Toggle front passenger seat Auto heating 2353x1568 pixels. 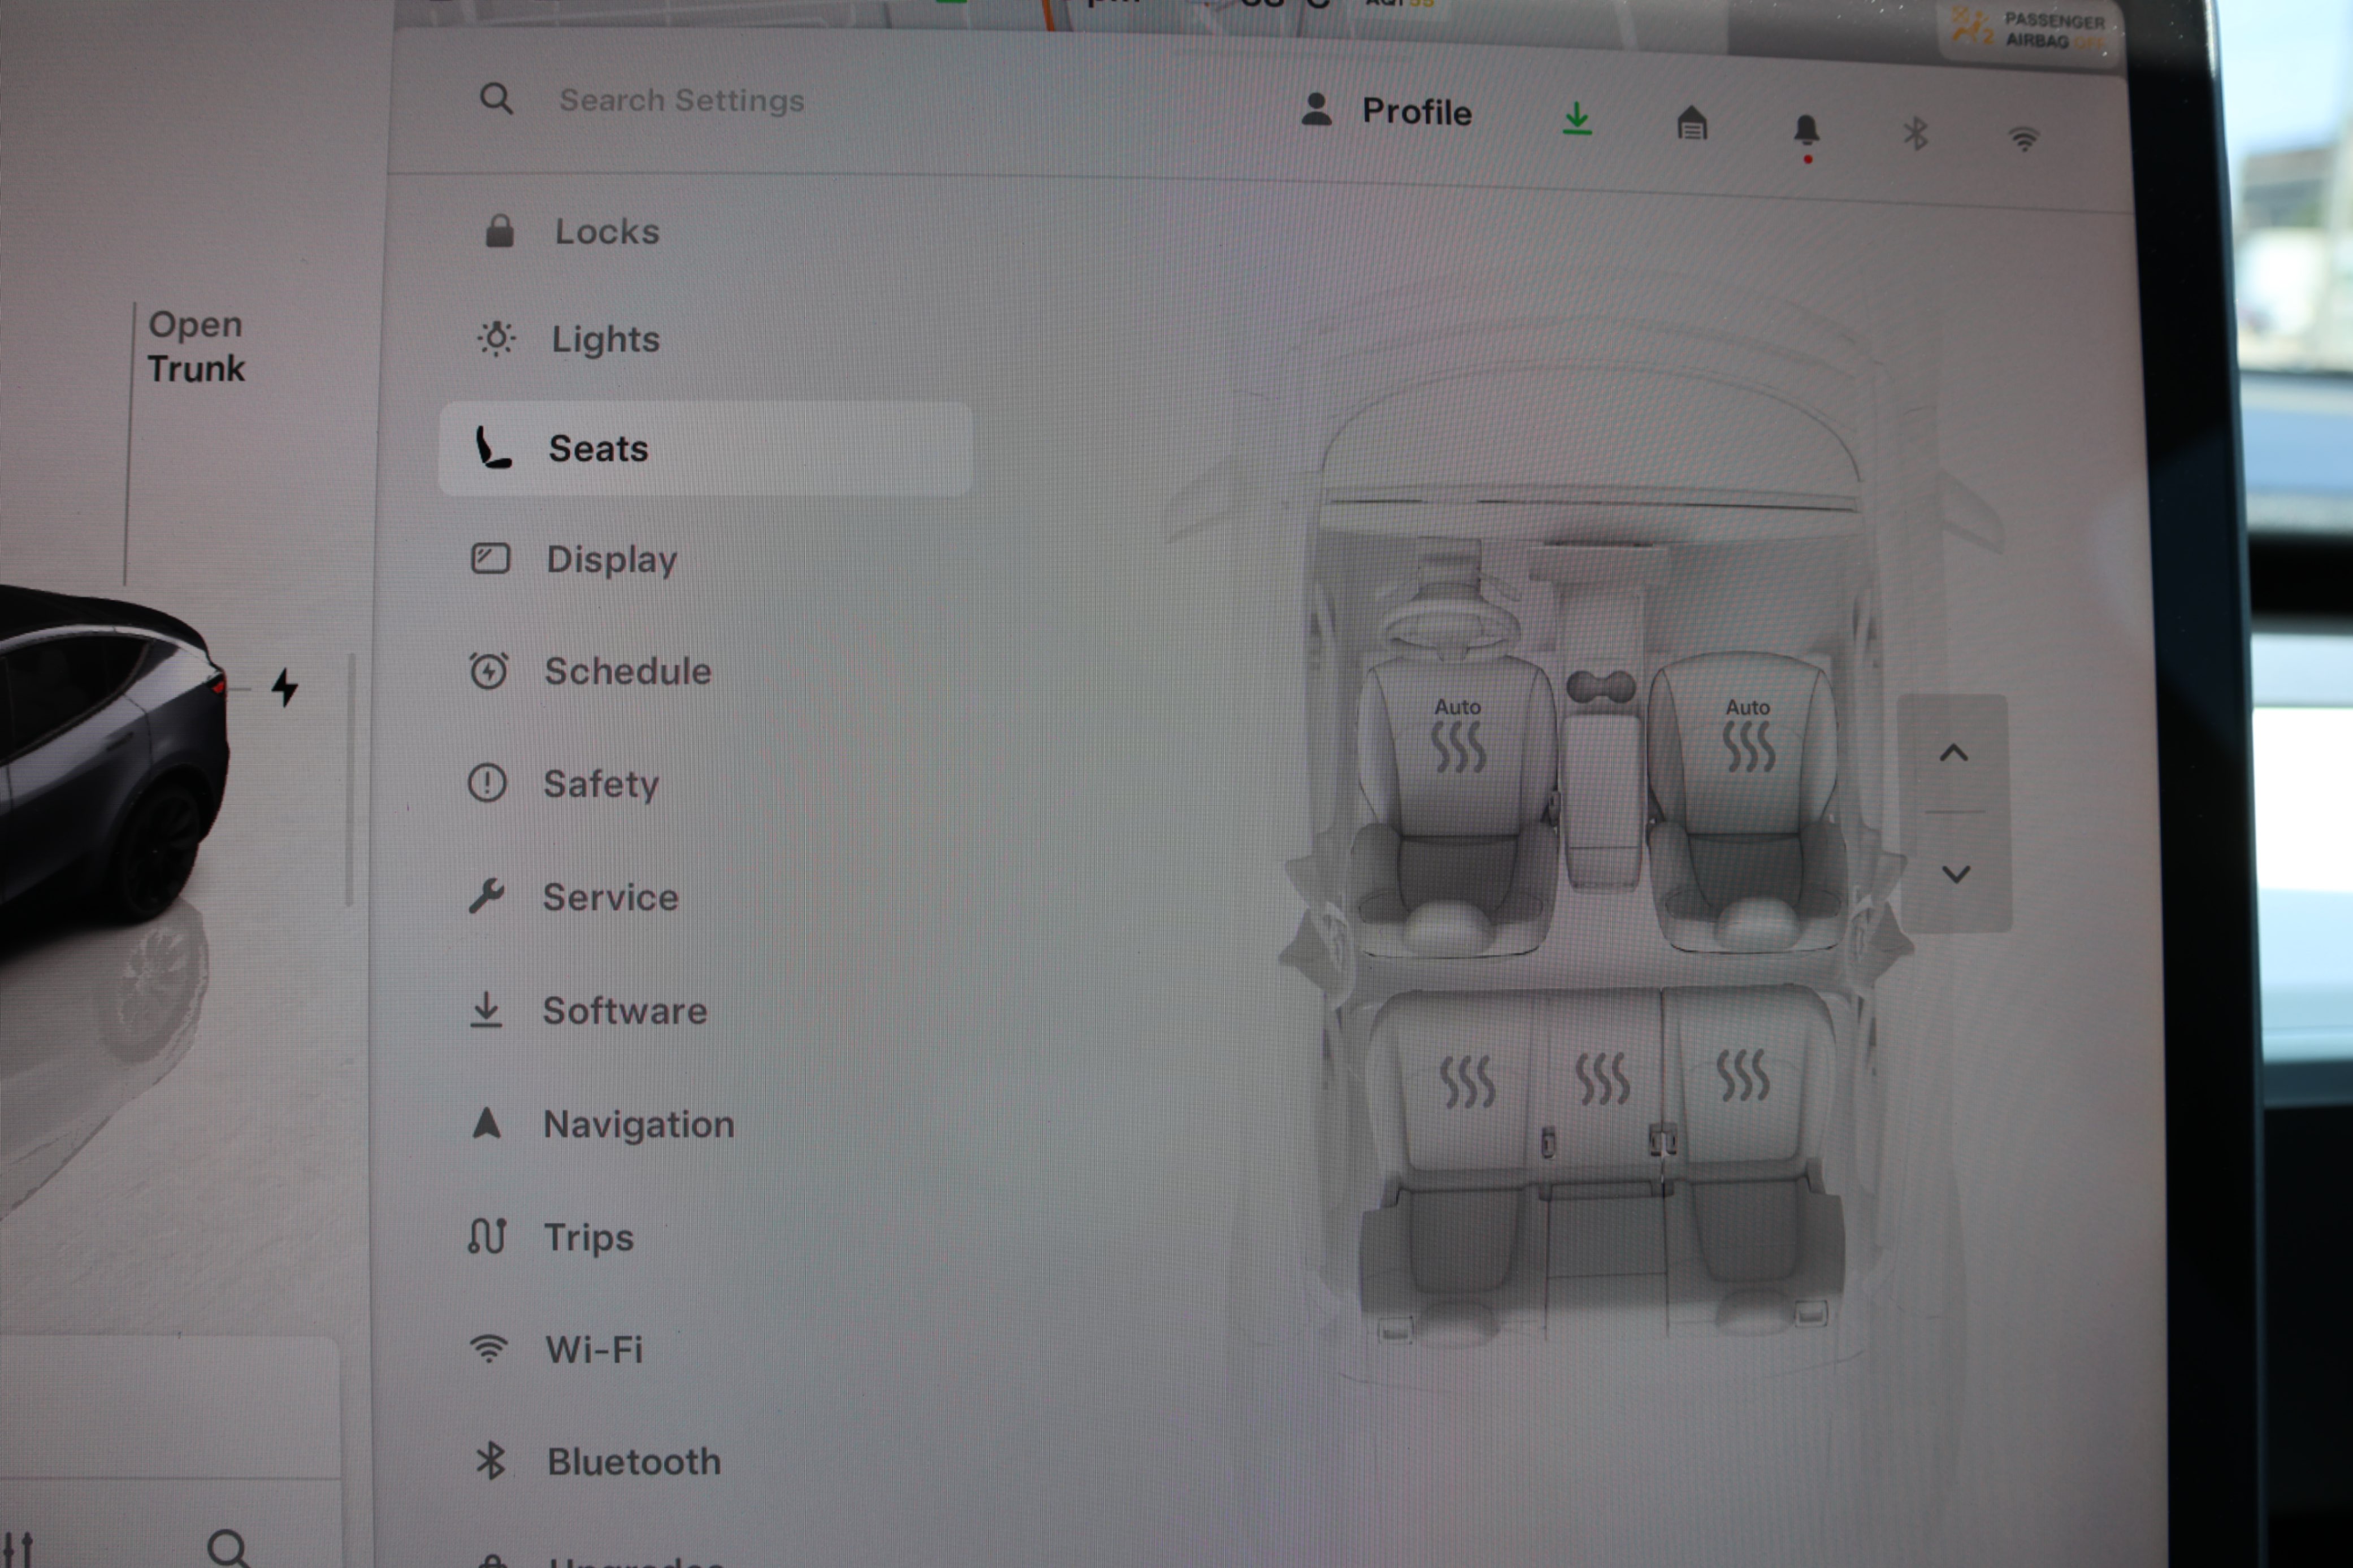(1748, 737)
